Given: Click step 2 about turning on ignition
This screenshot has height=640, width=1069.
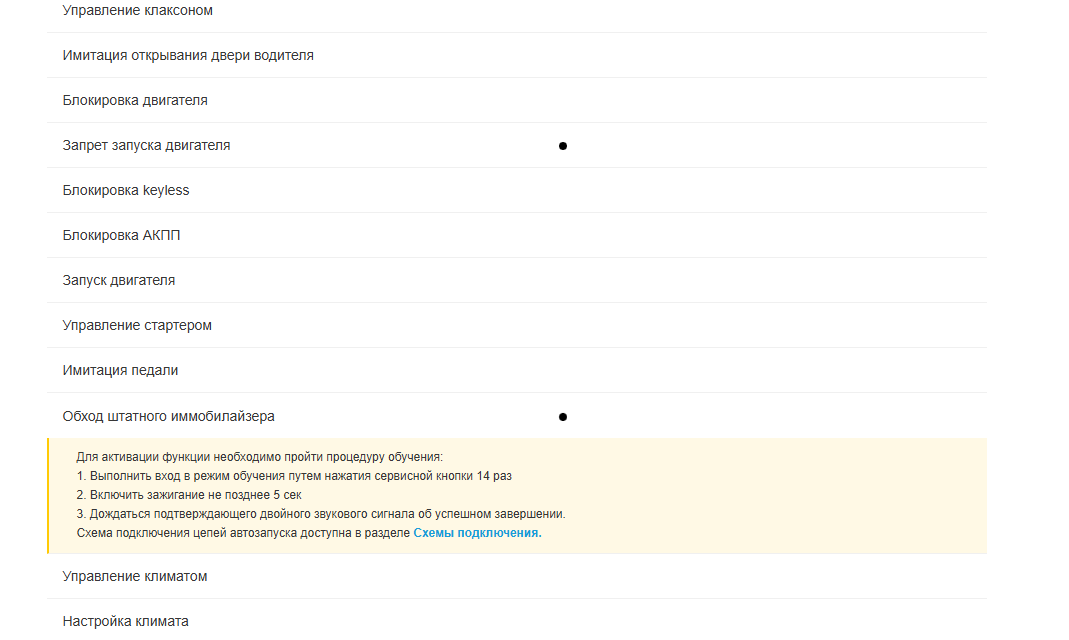Looking at the screenshot, I should [189, 495].
